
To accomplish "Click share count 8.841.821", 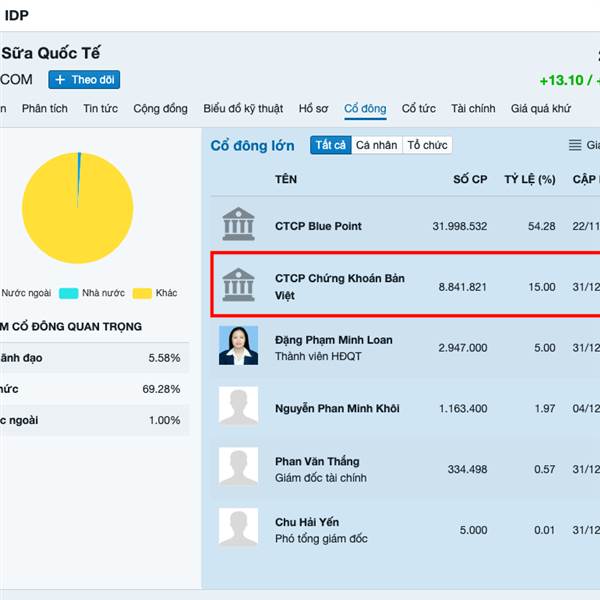I will point(463,287).
